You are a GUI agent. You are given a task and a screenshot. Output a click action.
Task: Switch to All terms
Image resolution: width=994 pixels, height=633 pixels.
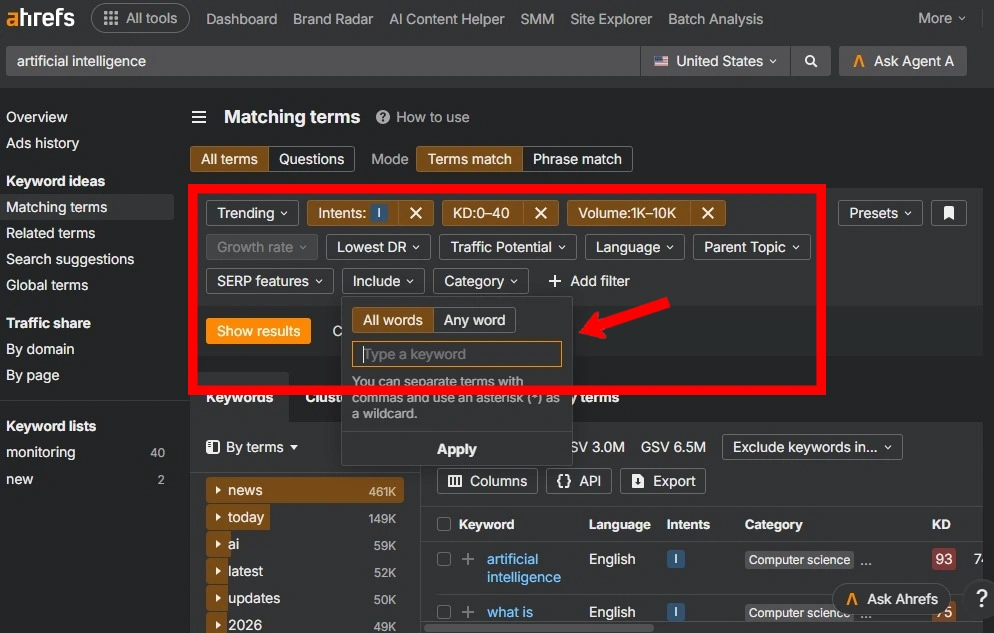pos(229,159)
